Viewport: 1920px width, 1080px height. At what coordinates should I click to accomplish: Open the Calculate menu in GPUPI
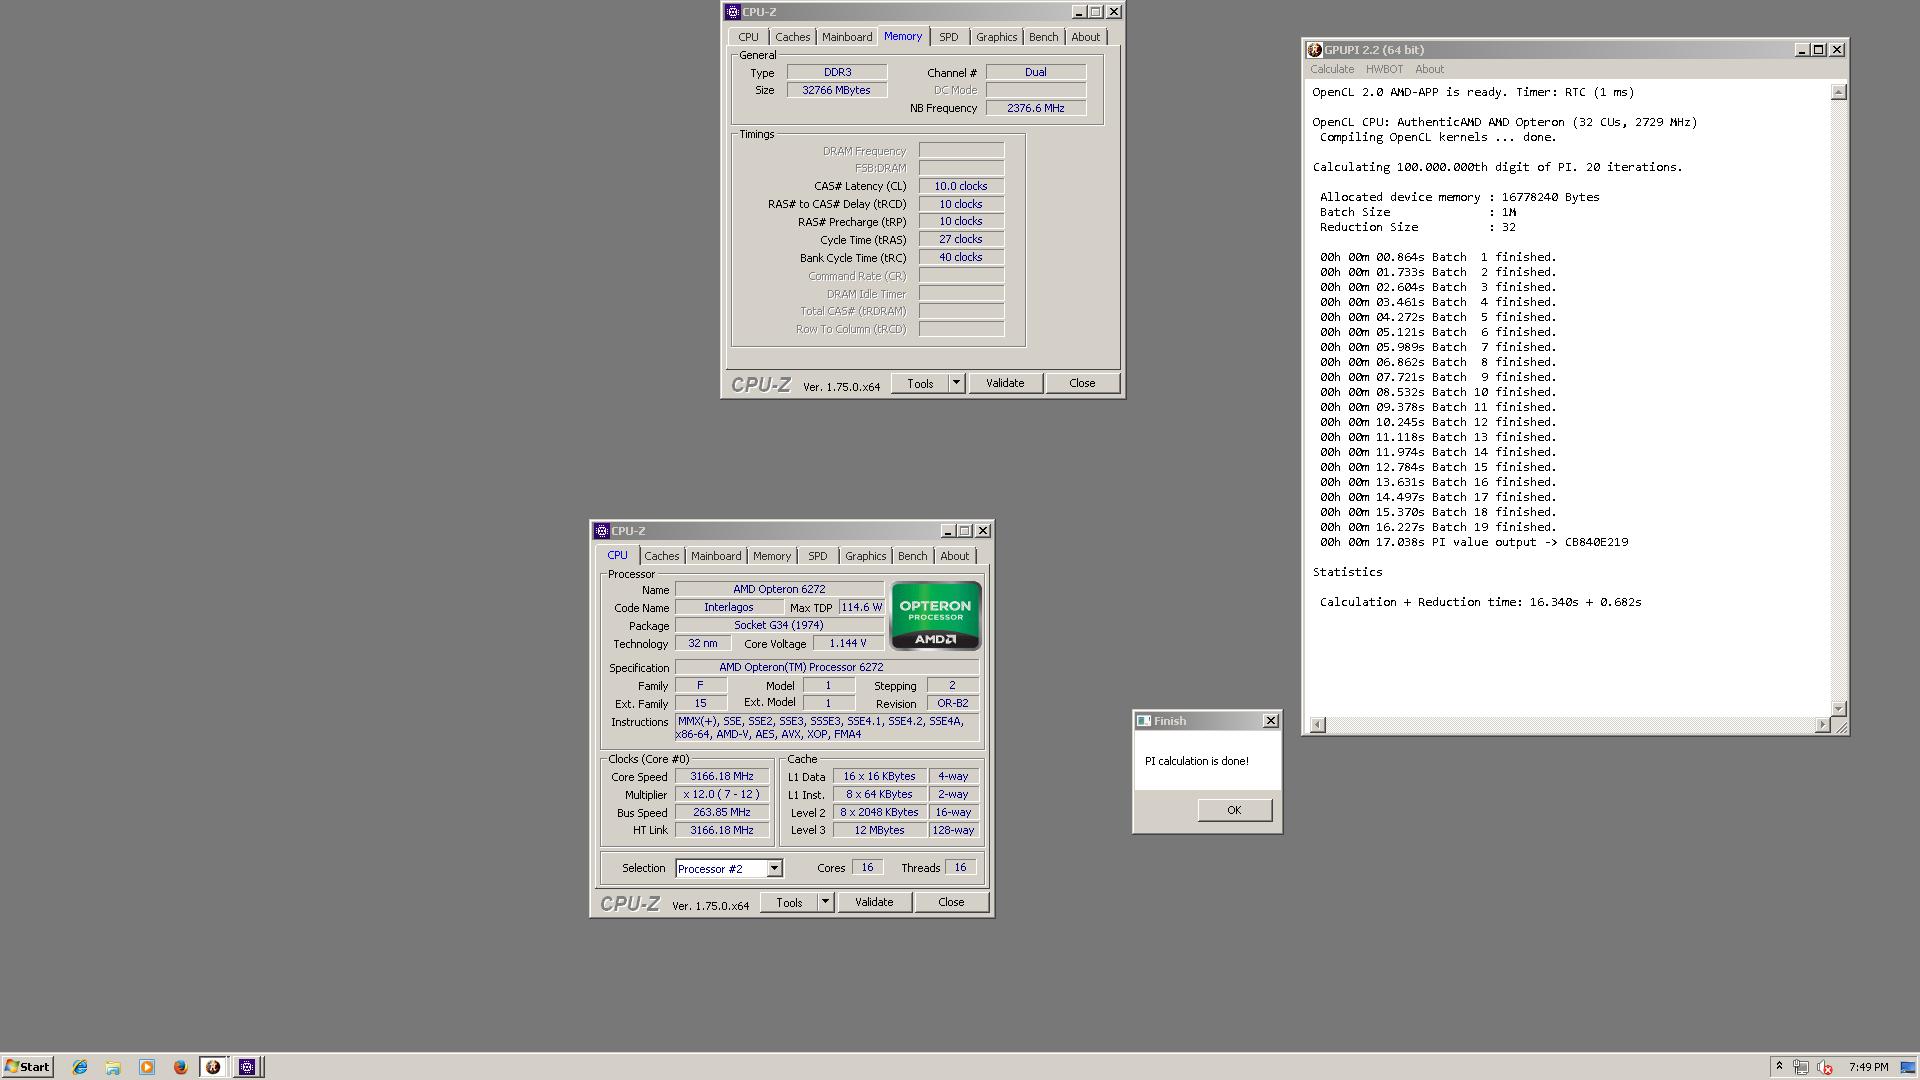1332,69
